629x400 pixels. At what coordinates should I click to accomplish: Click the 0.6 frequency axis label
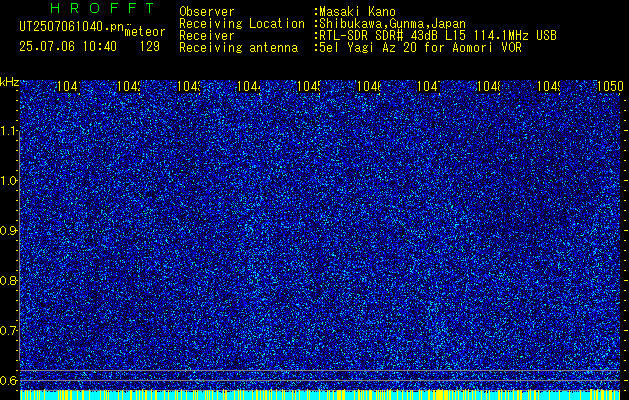coord(10,380)
